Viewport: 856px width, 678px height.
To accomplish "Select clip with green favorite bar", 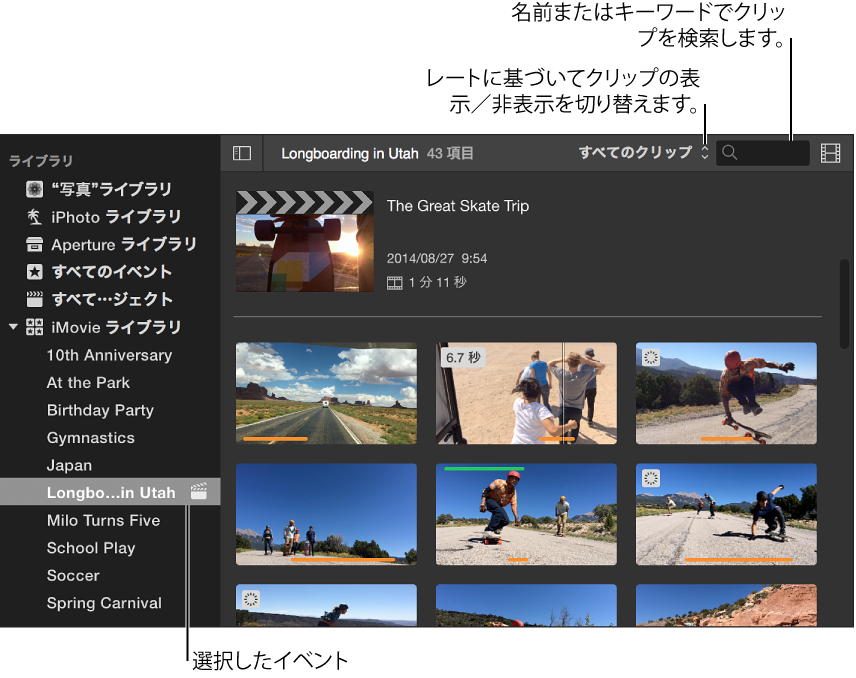I will pyautogui.click(x=526, y=514).
